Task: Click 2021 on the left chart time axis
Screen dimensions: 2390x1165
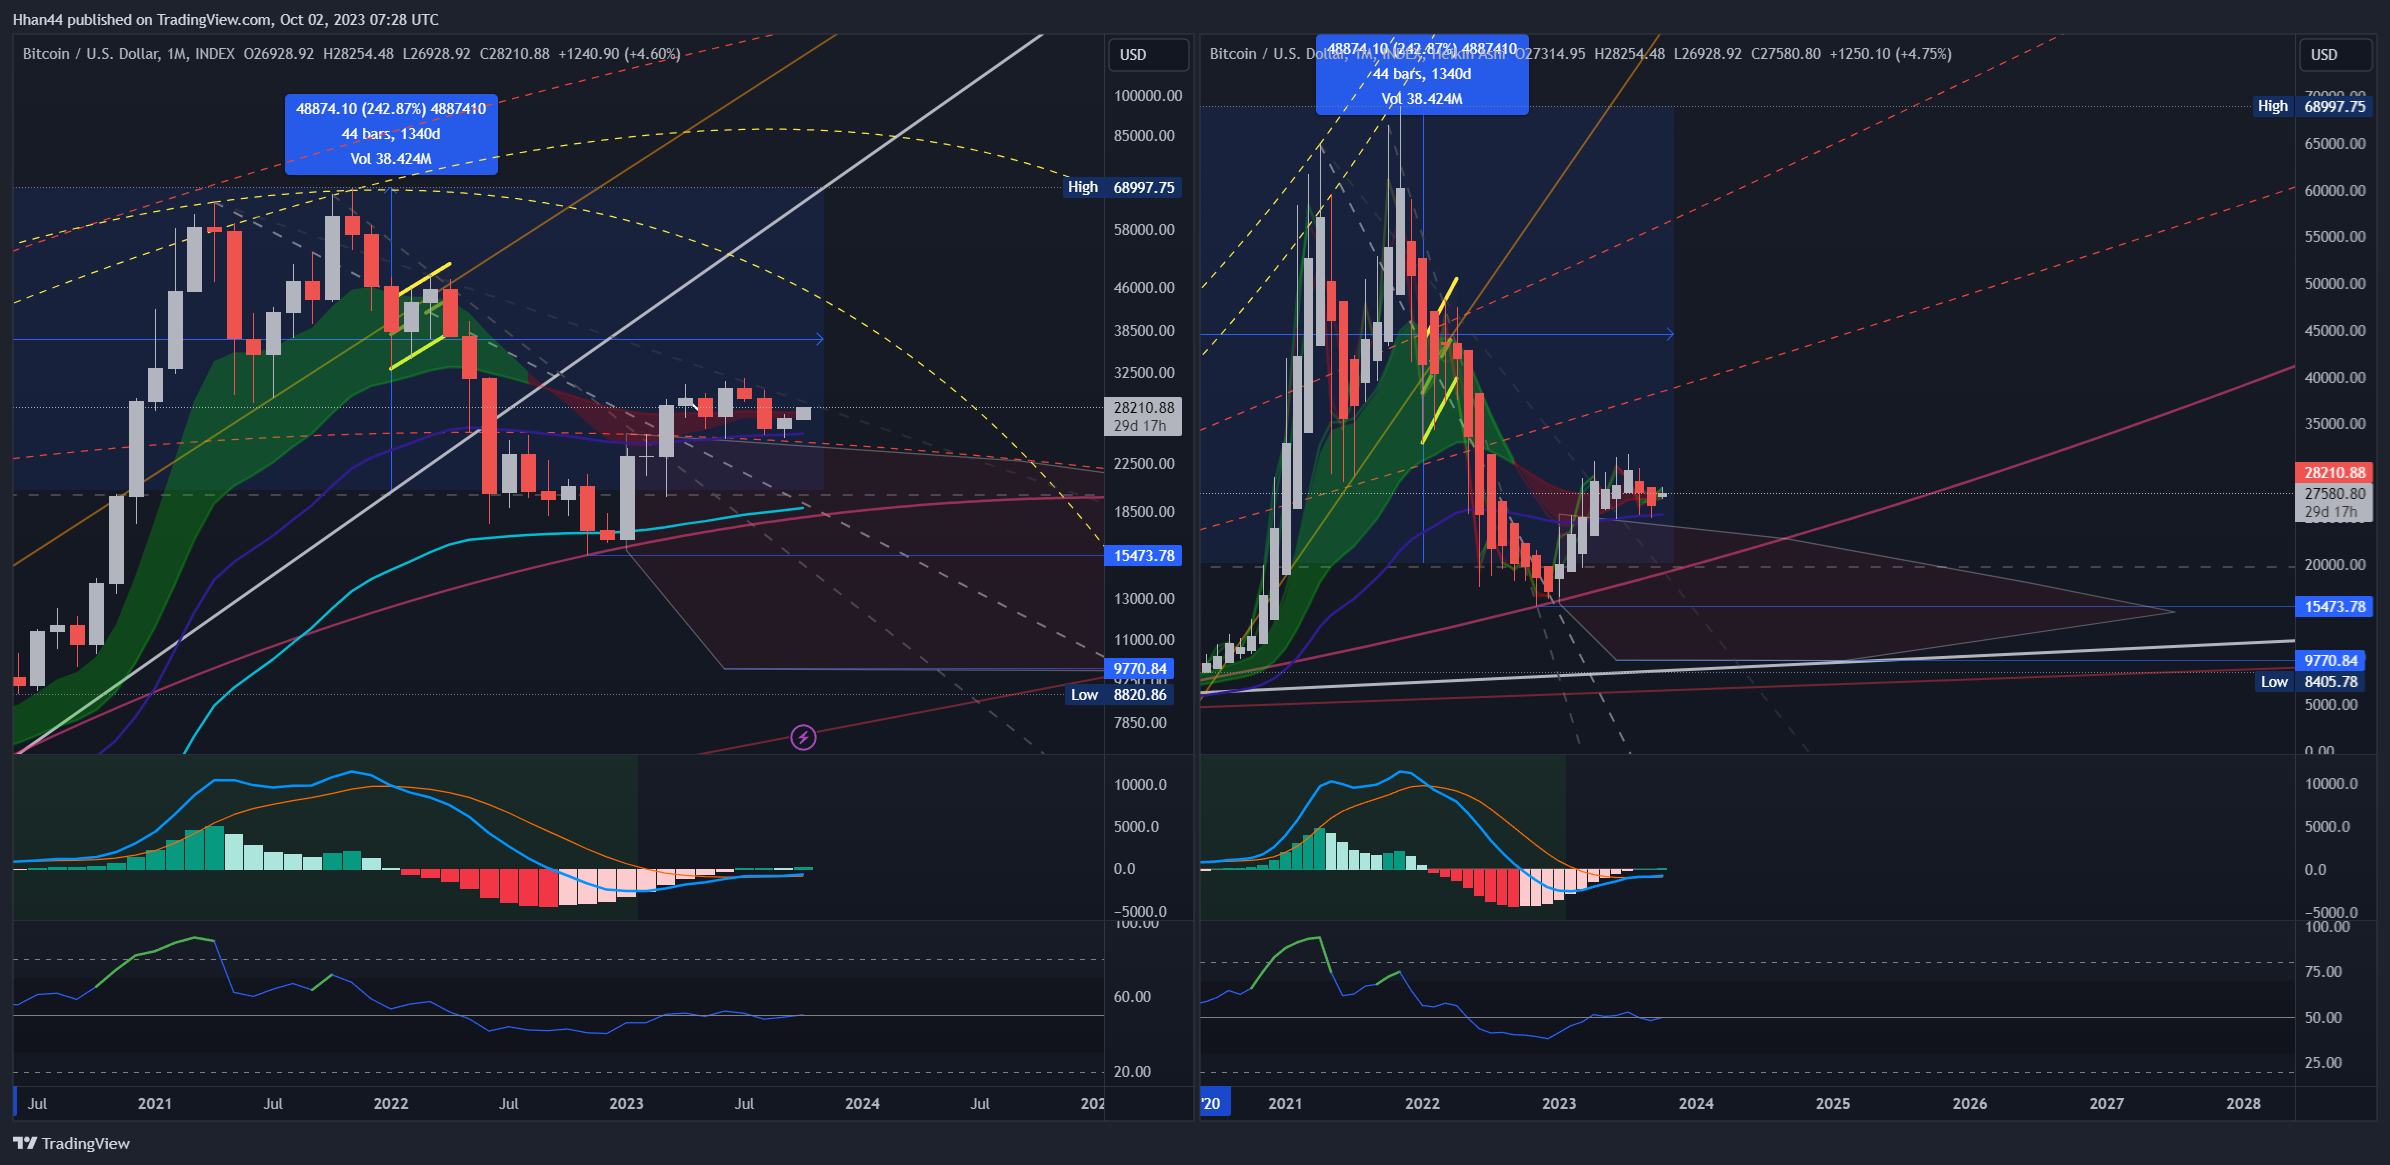Action: click(154, 1104)
